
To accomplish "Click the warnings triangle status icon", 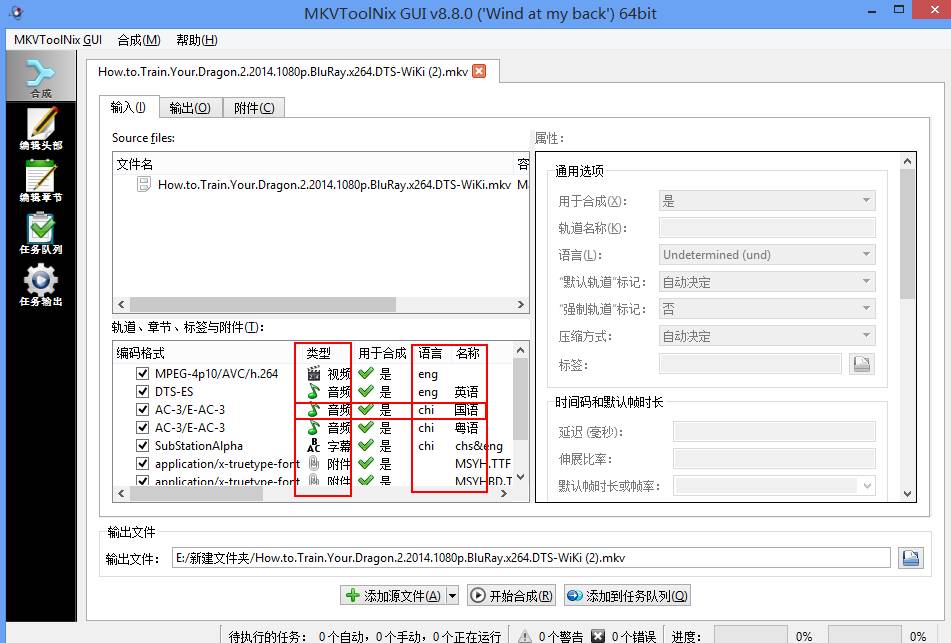I will (x=525, y=636).
